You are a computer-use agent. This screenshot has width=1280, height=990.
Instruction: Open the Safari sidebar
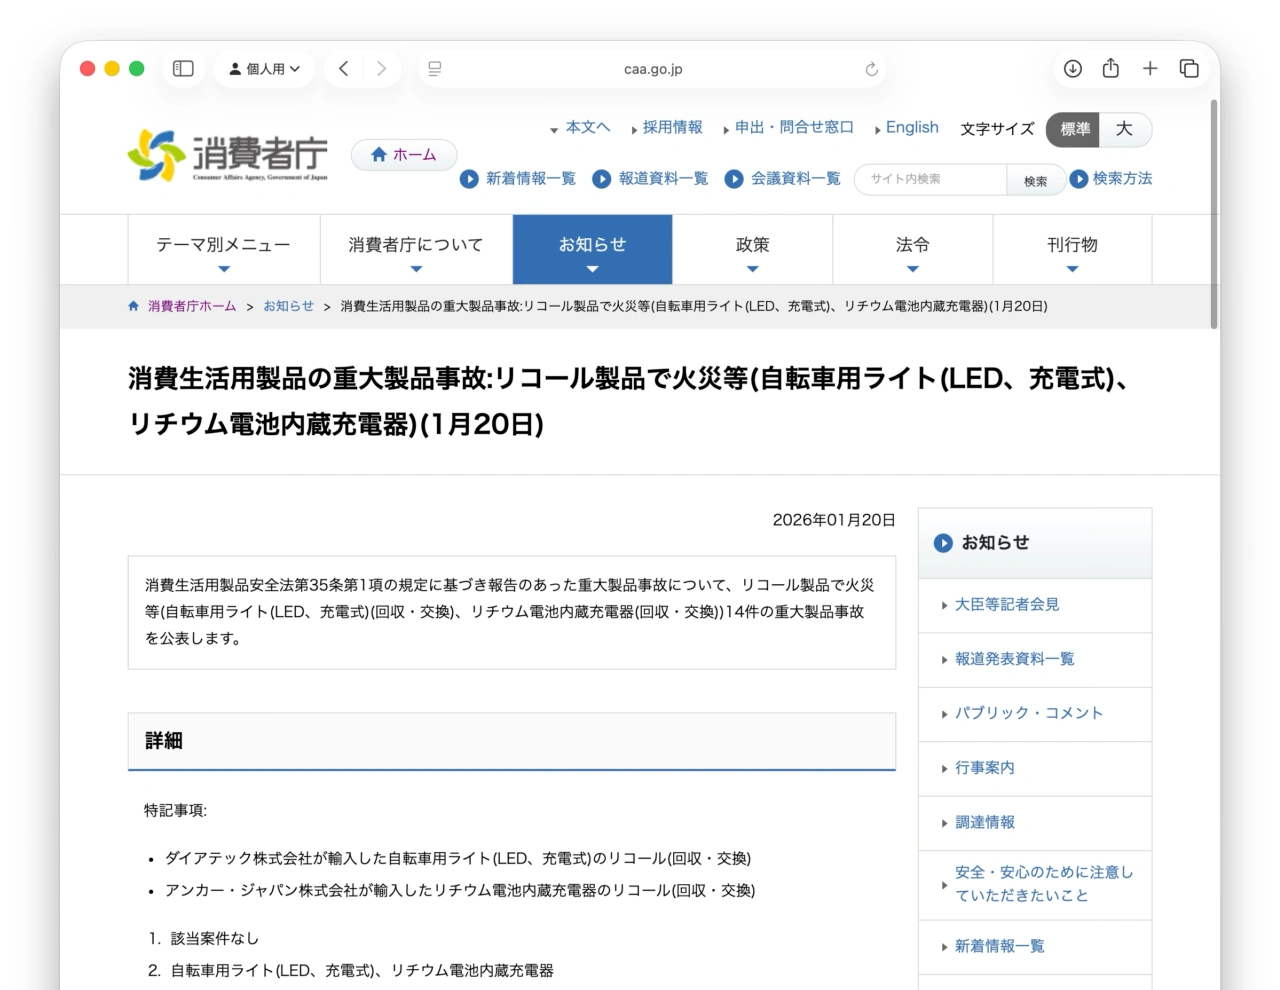pyautogui.click(x=183, y=68)
